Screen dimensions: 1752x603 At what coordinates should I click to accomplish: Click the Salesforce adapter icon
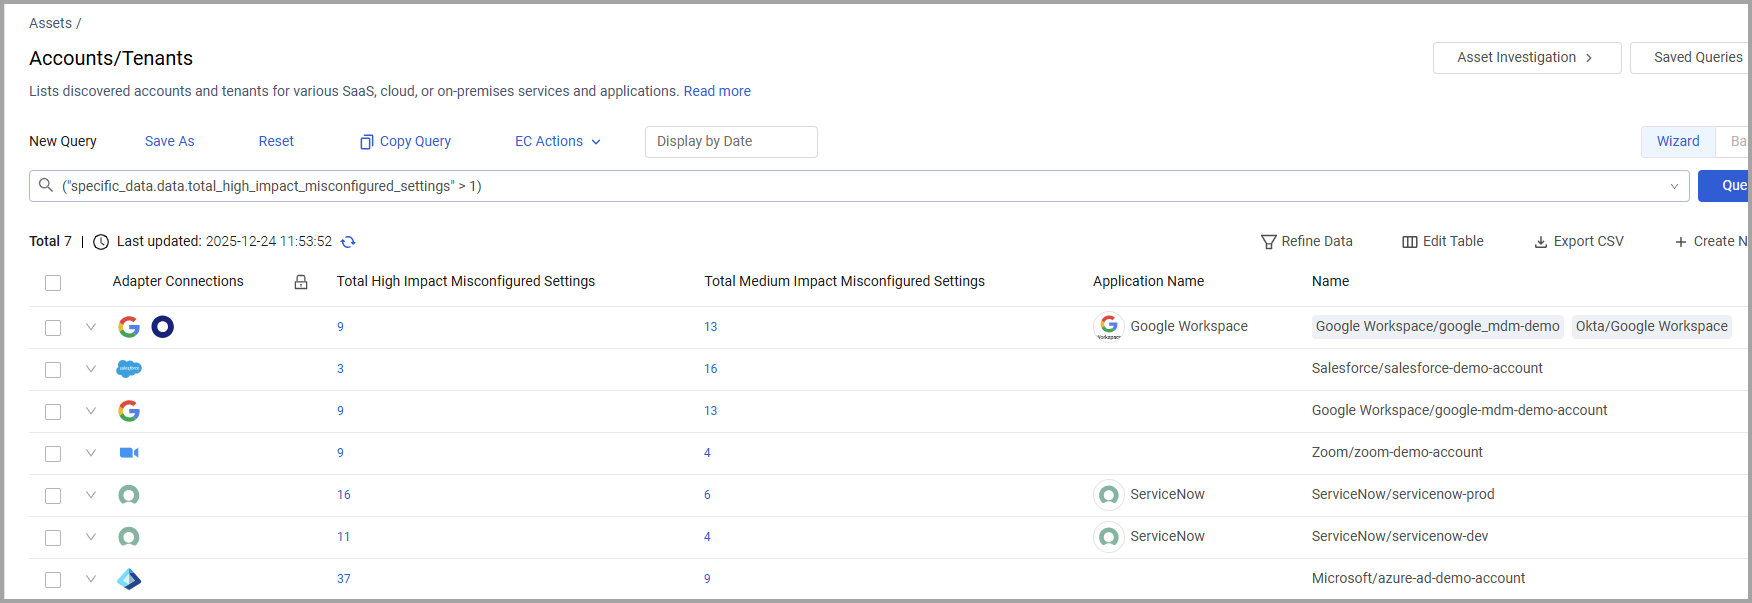pos(129,369)
